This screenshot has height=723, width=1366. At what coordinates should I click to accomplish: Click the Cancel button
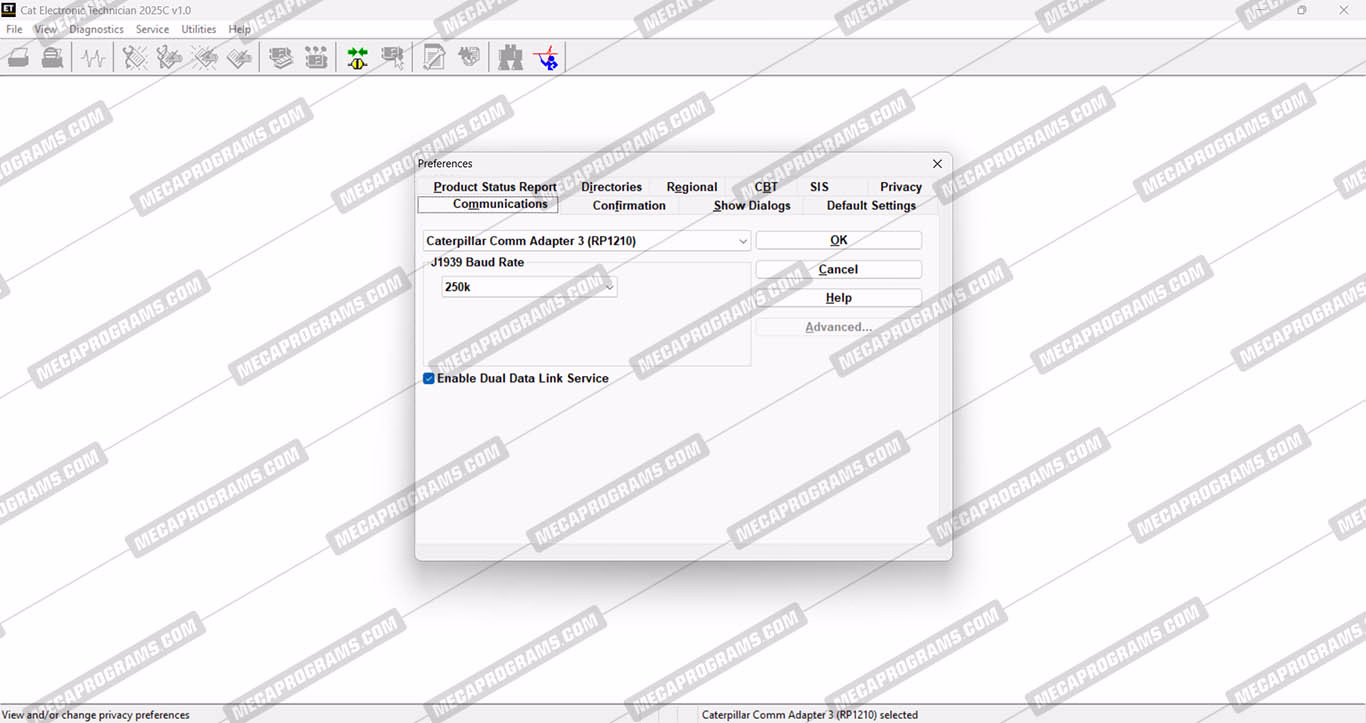838,270
